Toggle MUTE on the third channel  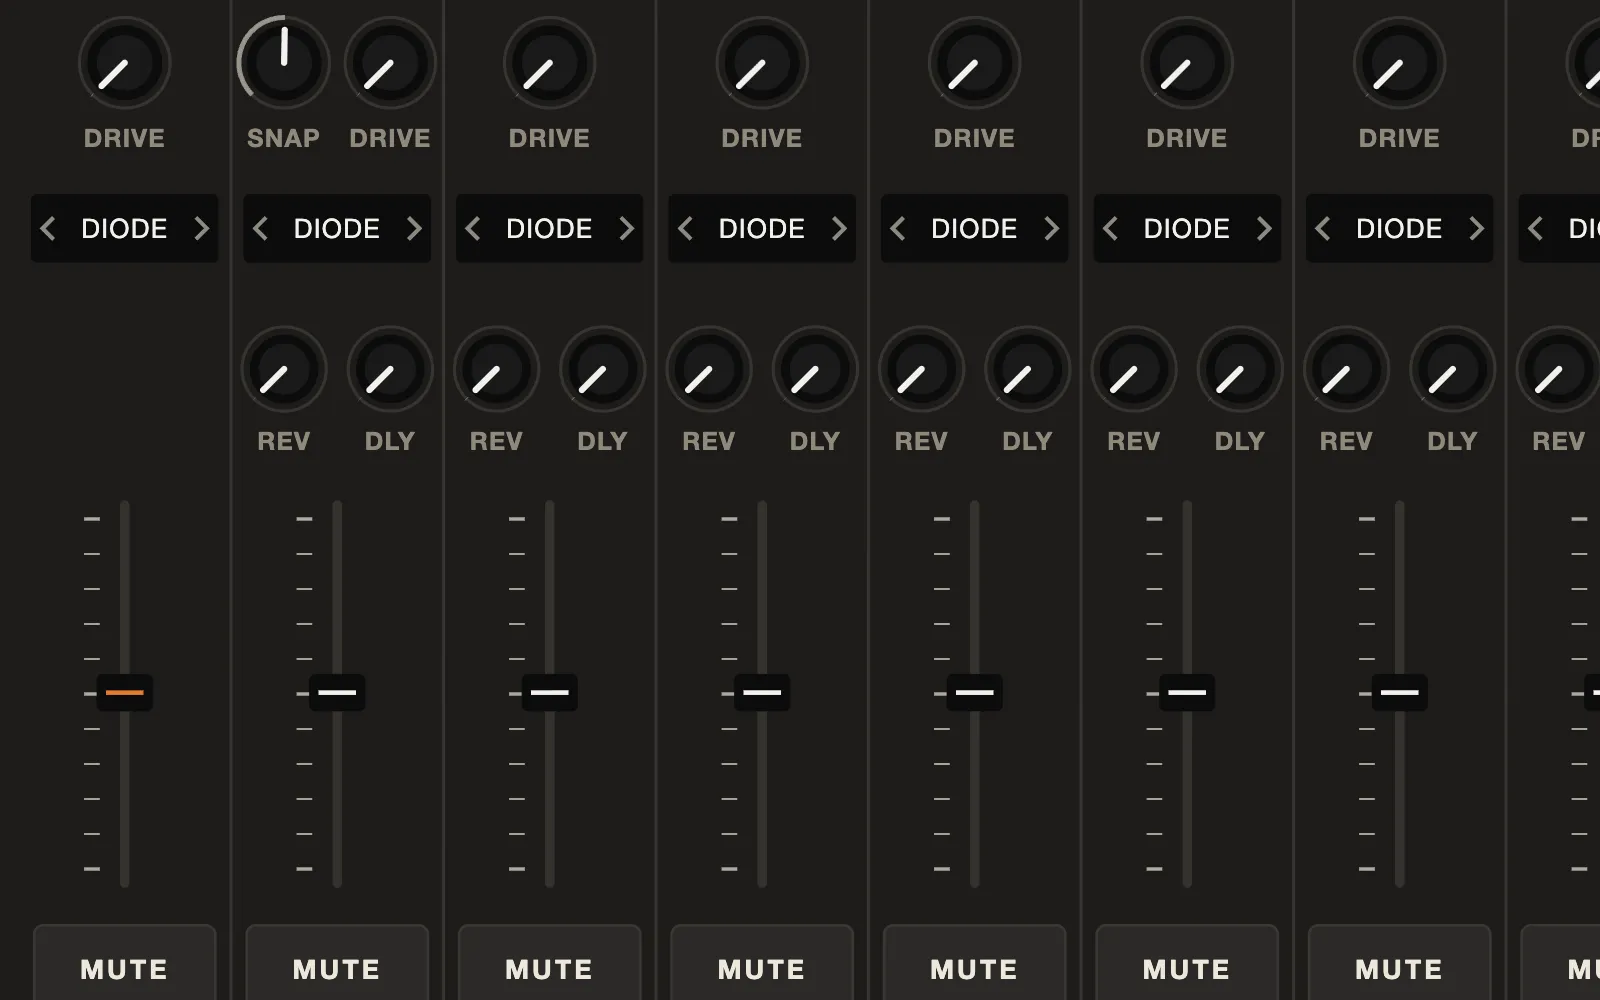click(549, 963)
